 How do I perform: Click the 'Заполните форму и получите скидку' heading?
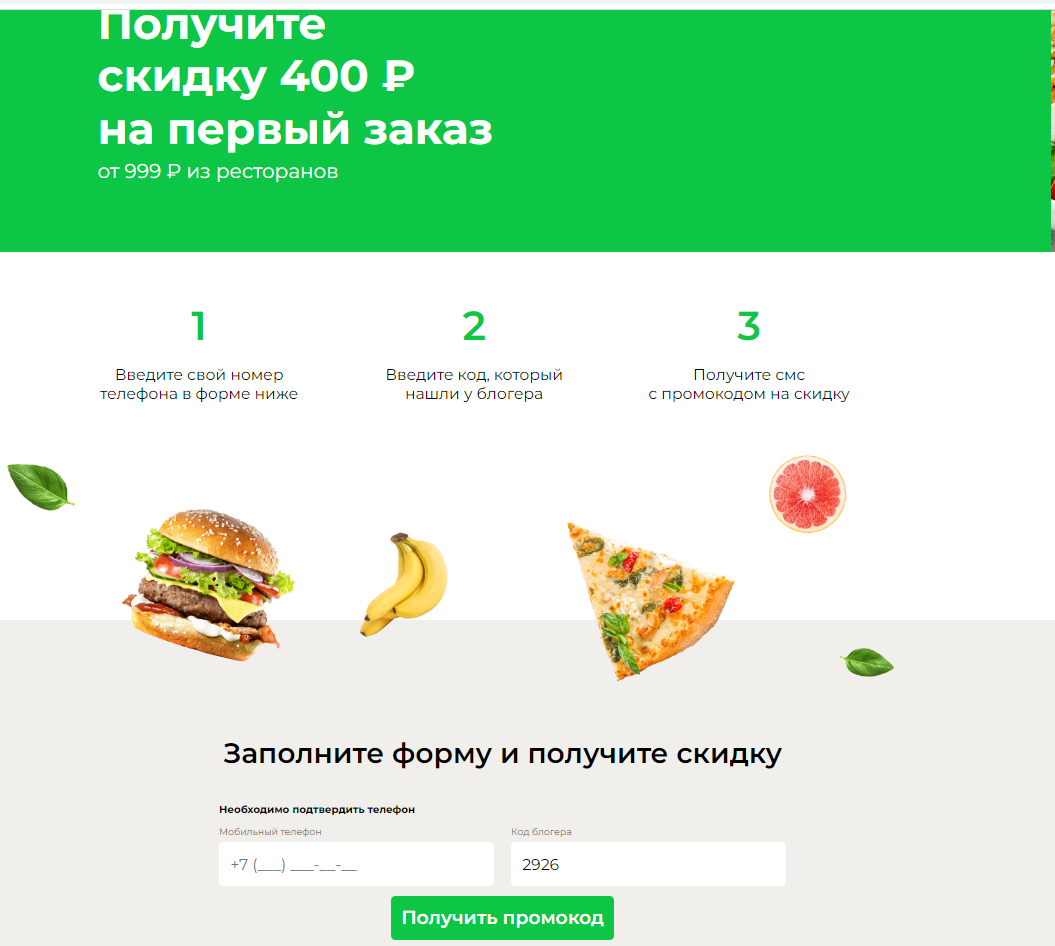point(502,754)
